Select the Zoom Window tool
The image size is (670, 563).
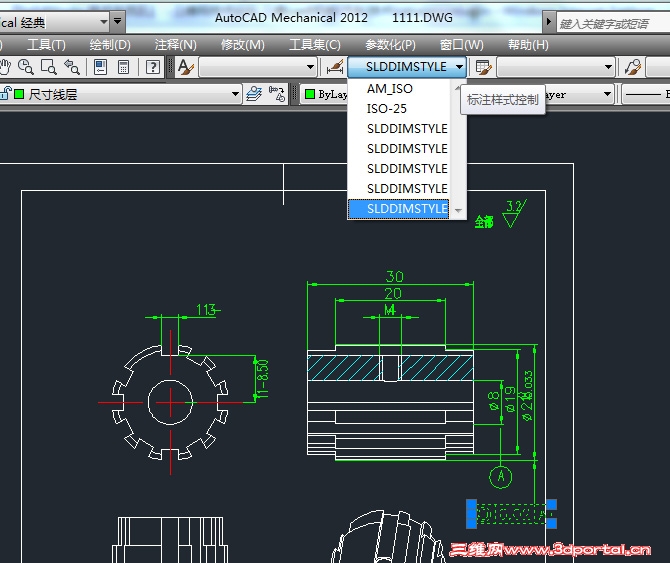click(x=48, y=67)
